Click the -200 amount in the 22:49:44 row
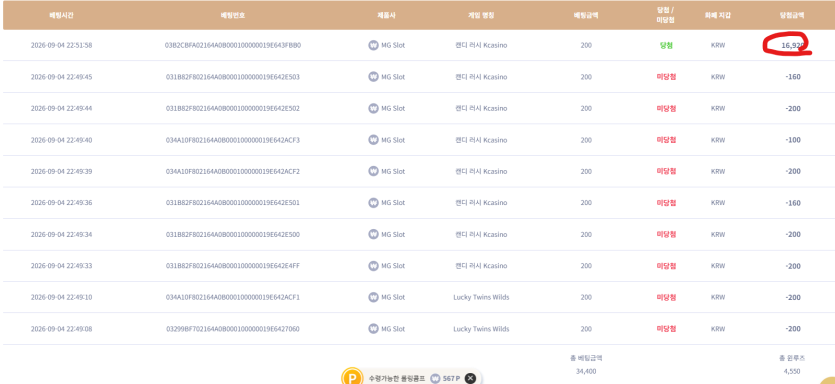The height and width of the screenshot is (384, 835). pyautogui.click(x=792, y=108)
